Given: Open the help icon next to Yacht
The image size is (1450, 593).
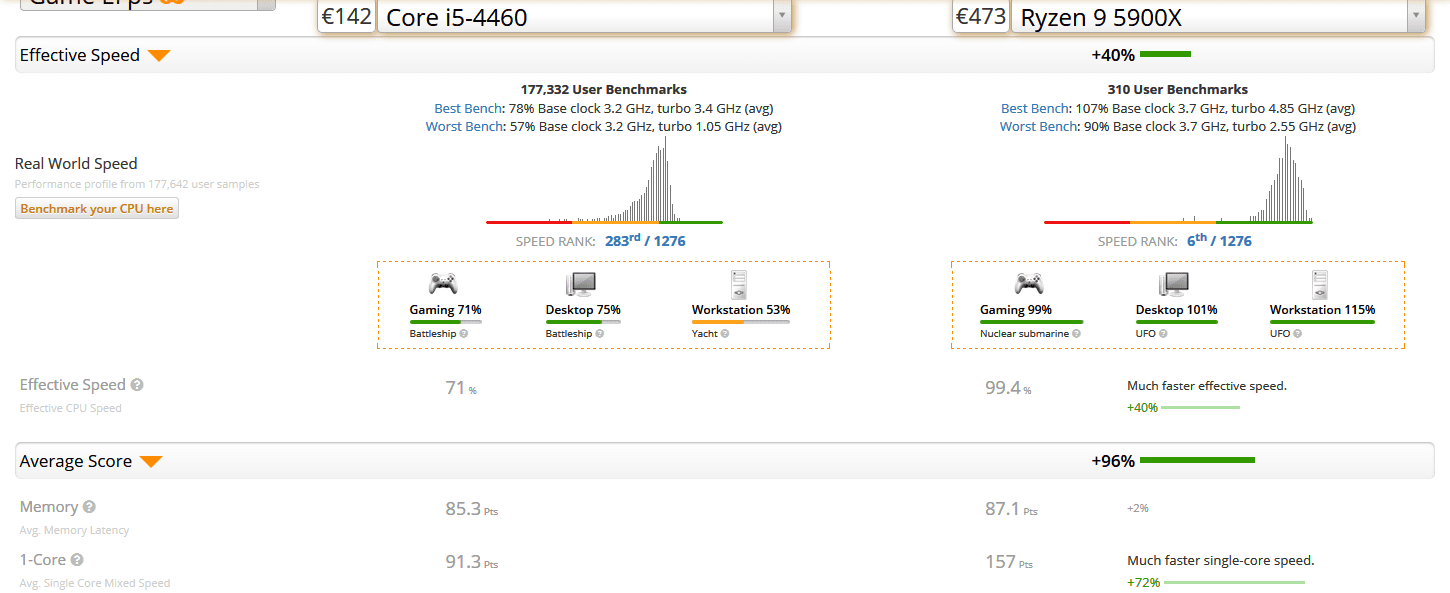Looking at the screenshot, I should pos(725,333).
